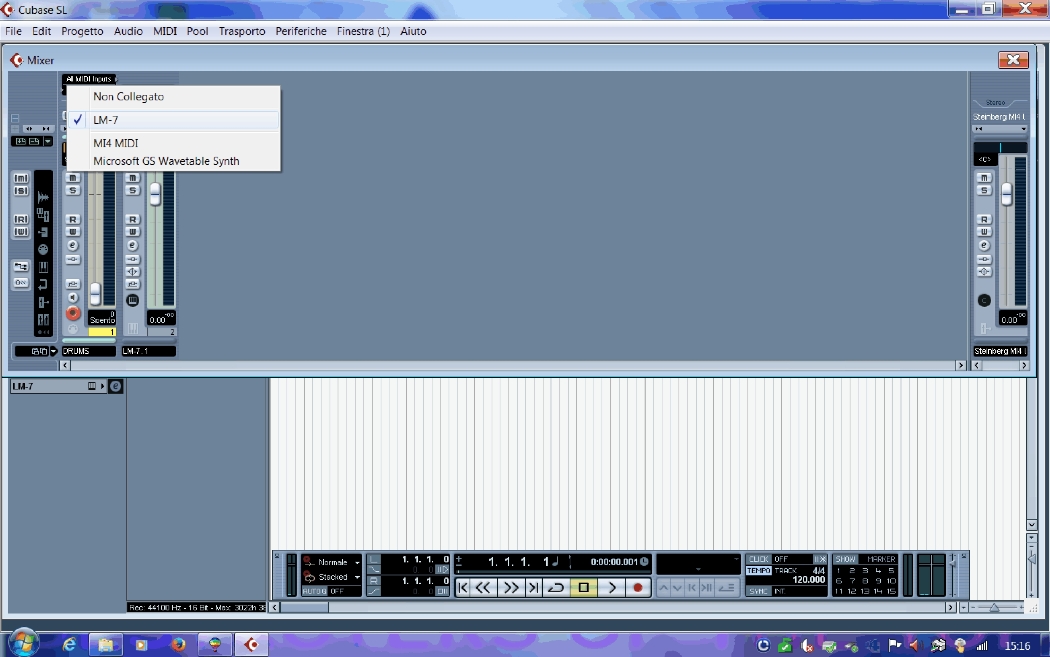Toggle audio channels waveform visibility icon in mixer
Screen dimensions: 1050x657
(x=43, y=197)
